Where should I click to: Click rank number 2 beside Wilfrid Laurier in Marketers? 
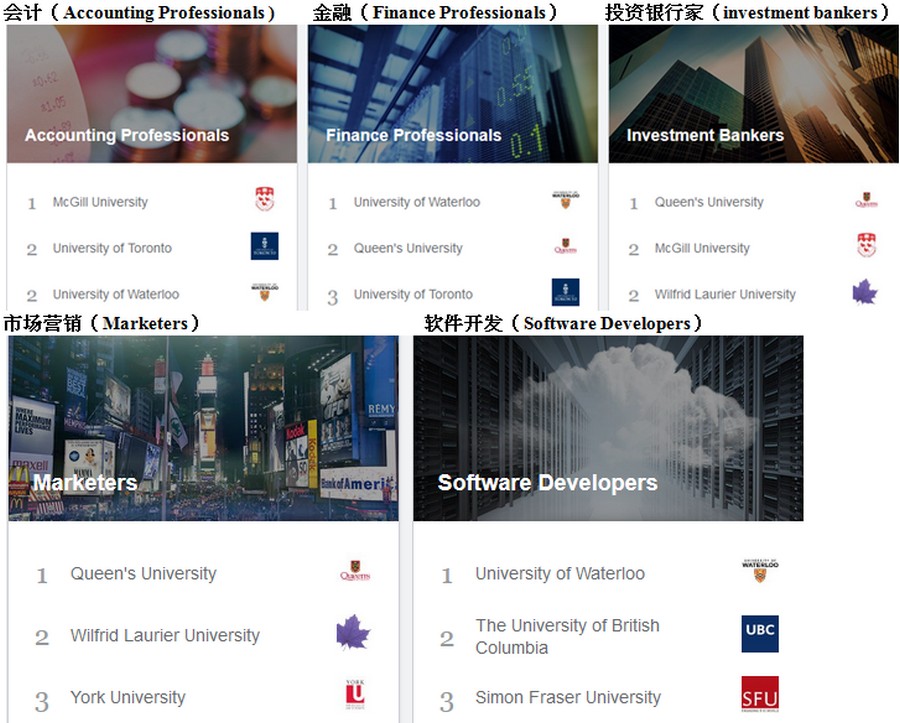[x=42, y=637]
